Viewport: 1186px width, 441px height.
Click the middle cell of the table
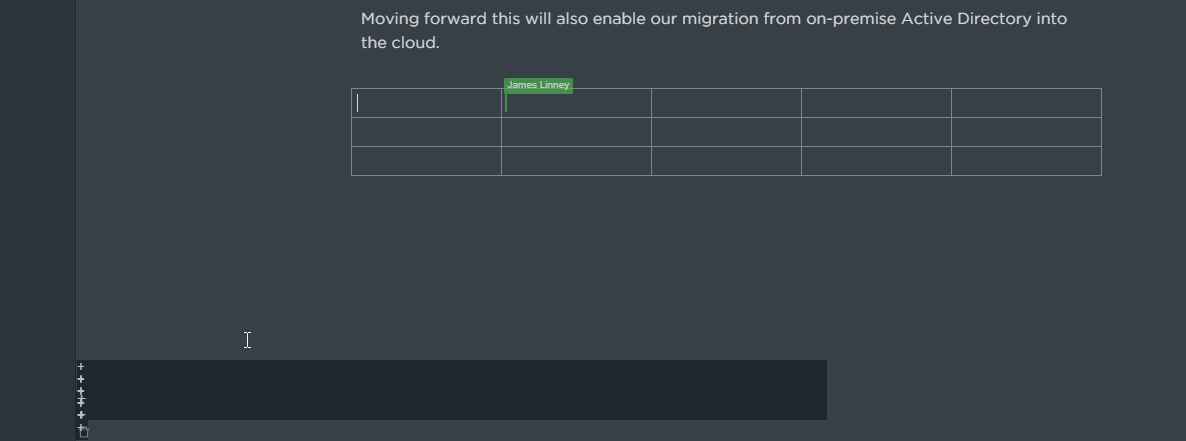point(726,132)
